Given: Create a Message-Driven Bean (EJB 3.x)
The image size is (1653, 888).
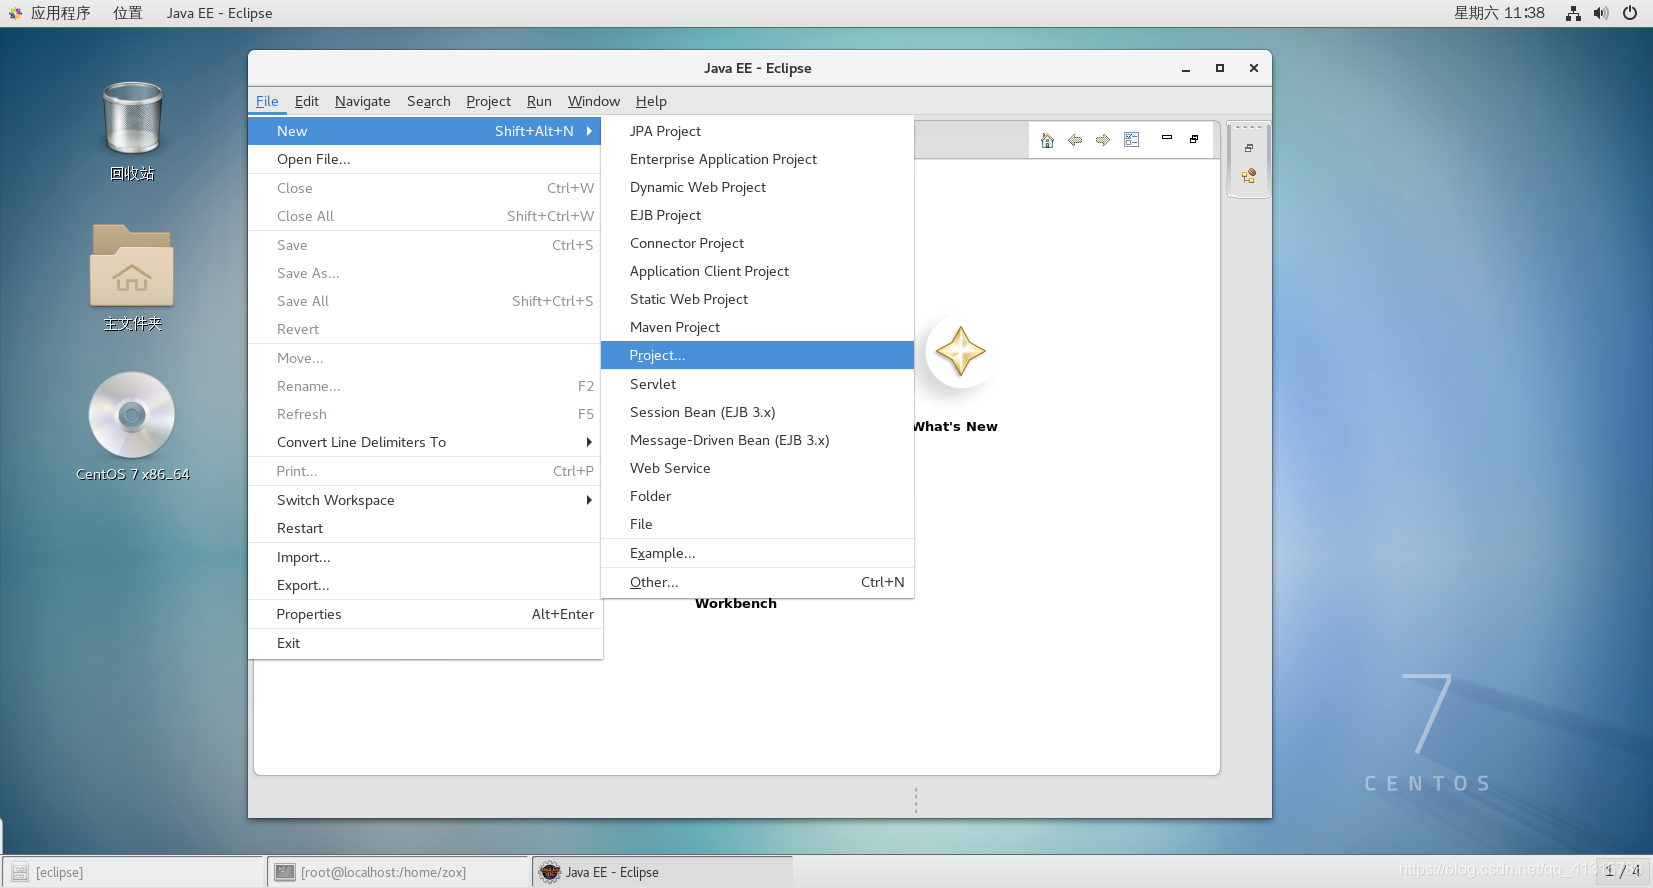Looking at the screenshot, I should [x=757, y=440].
